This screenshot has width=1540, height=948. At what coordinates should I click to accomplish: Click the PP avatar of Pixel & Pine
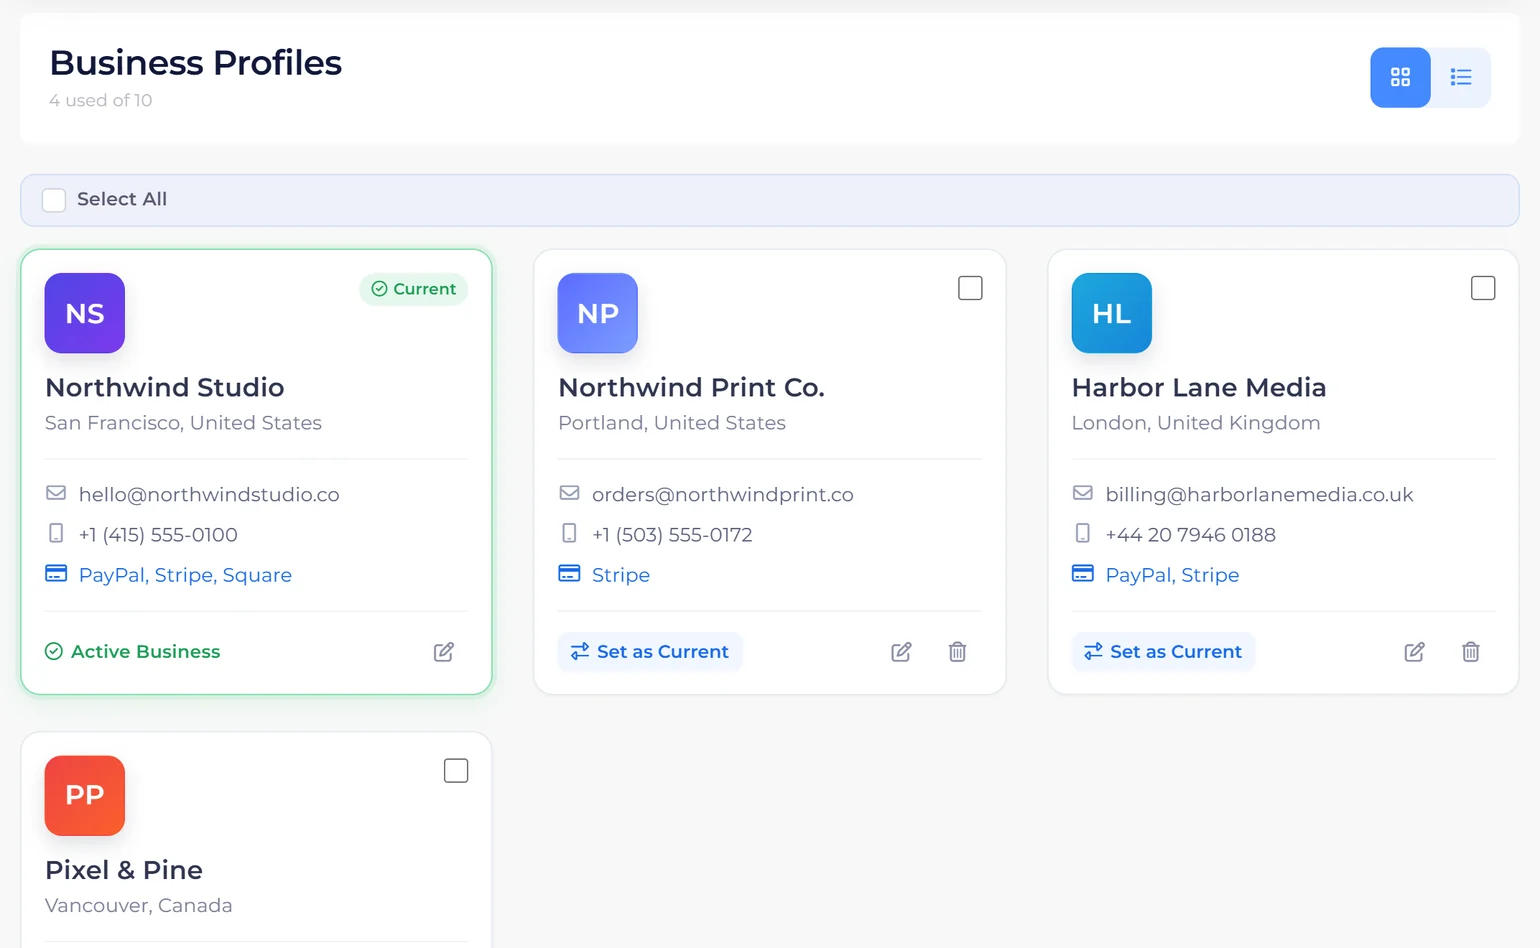[x=85, y=796]
